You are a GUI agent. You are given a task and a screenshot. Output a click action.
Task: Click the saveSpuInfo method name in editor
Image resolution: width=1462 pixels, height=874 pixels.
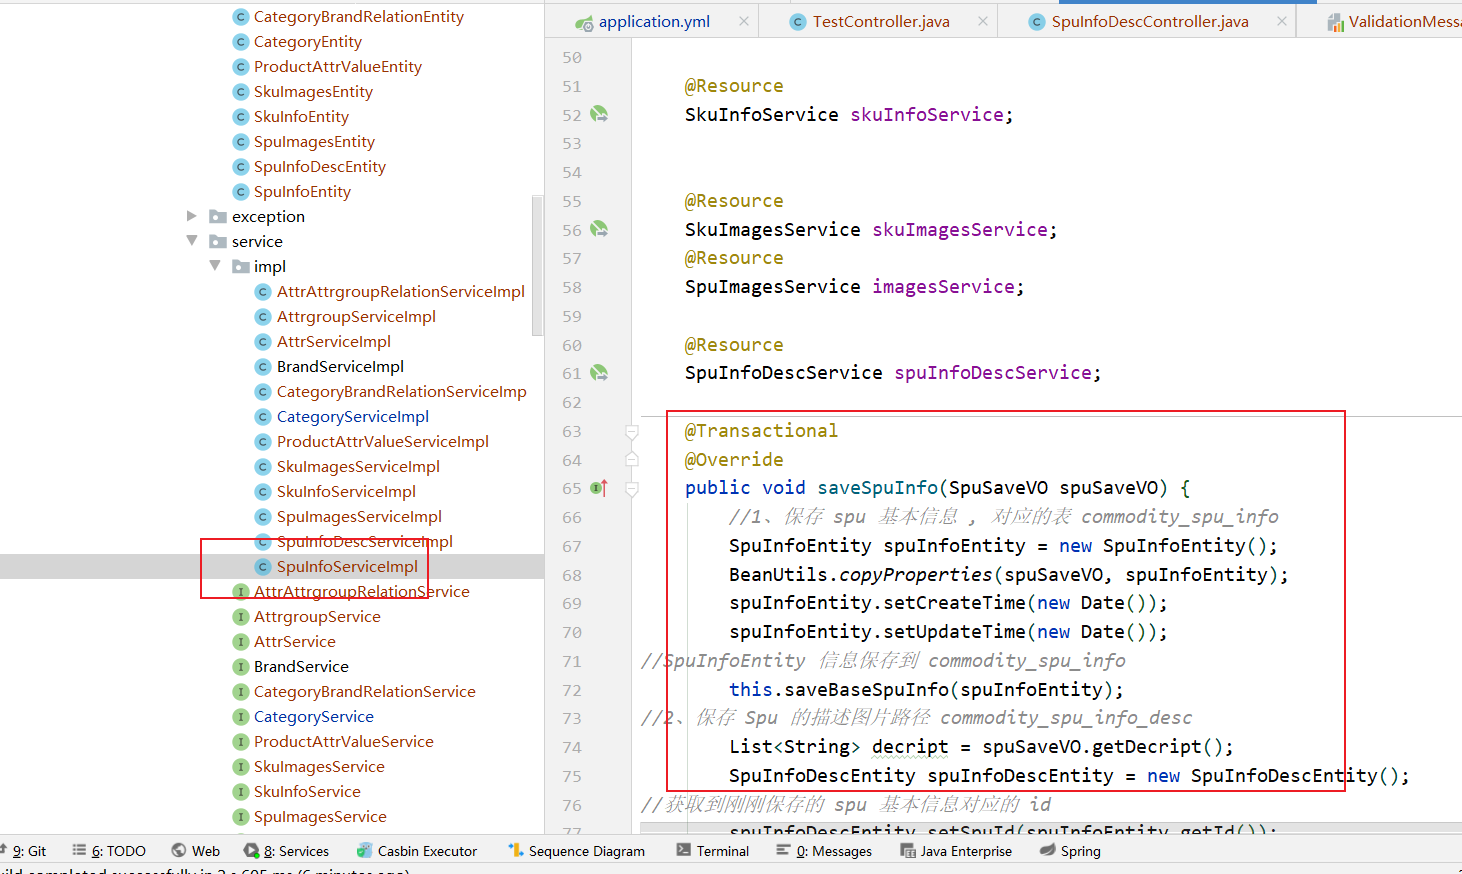[878, 488]
